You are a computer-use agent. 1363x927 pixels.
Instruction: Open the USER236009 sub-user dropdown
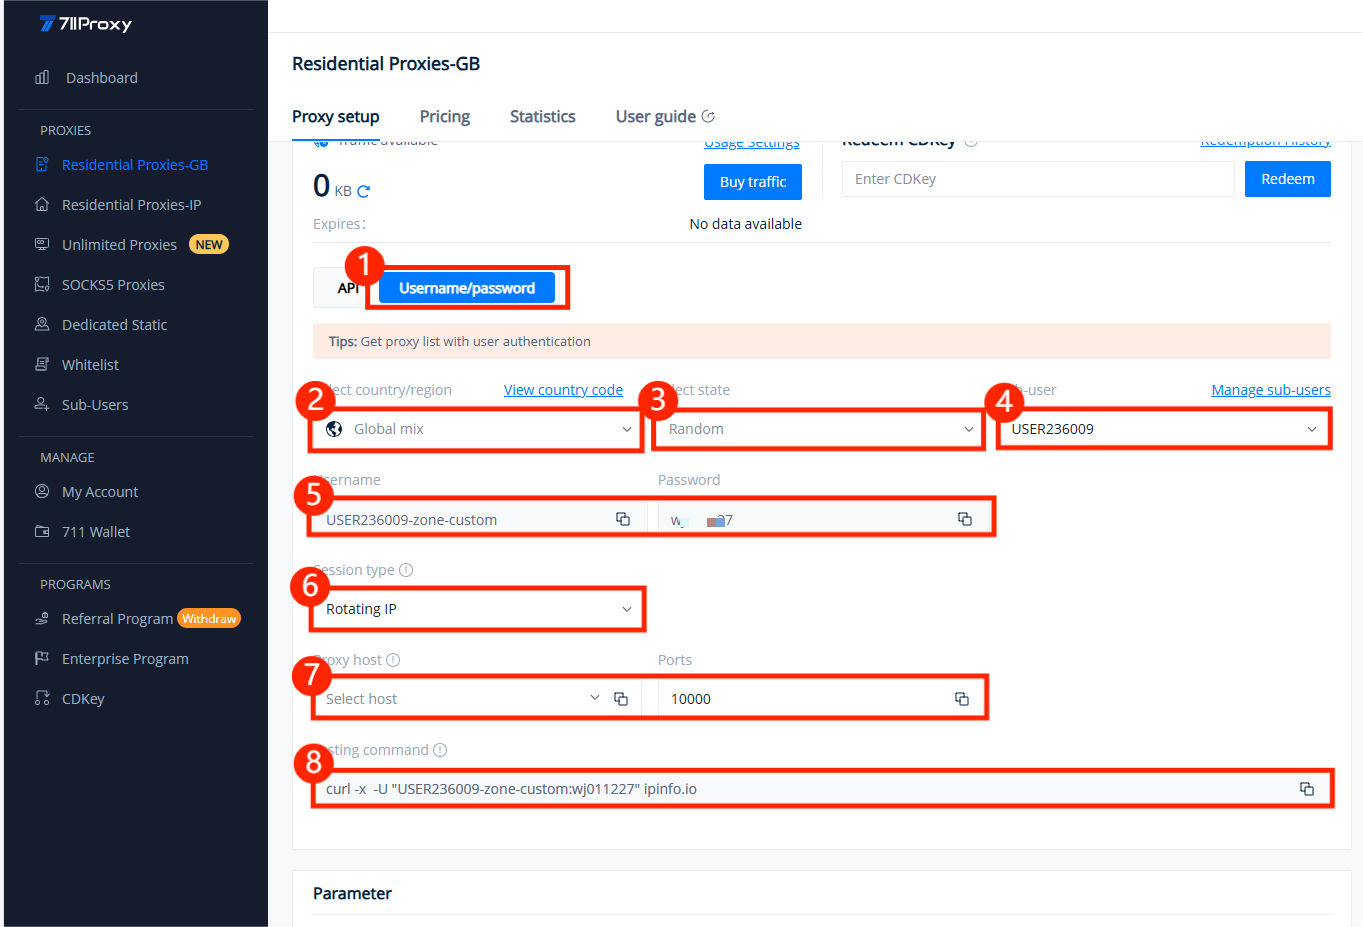[x=1164, y=429]
